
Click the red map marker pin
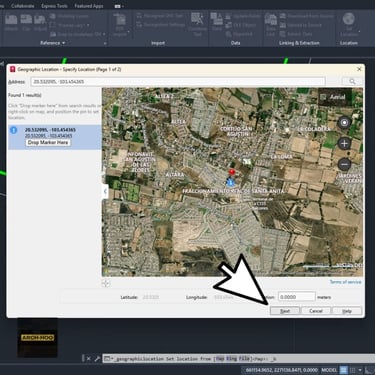[x=232, y=172]
